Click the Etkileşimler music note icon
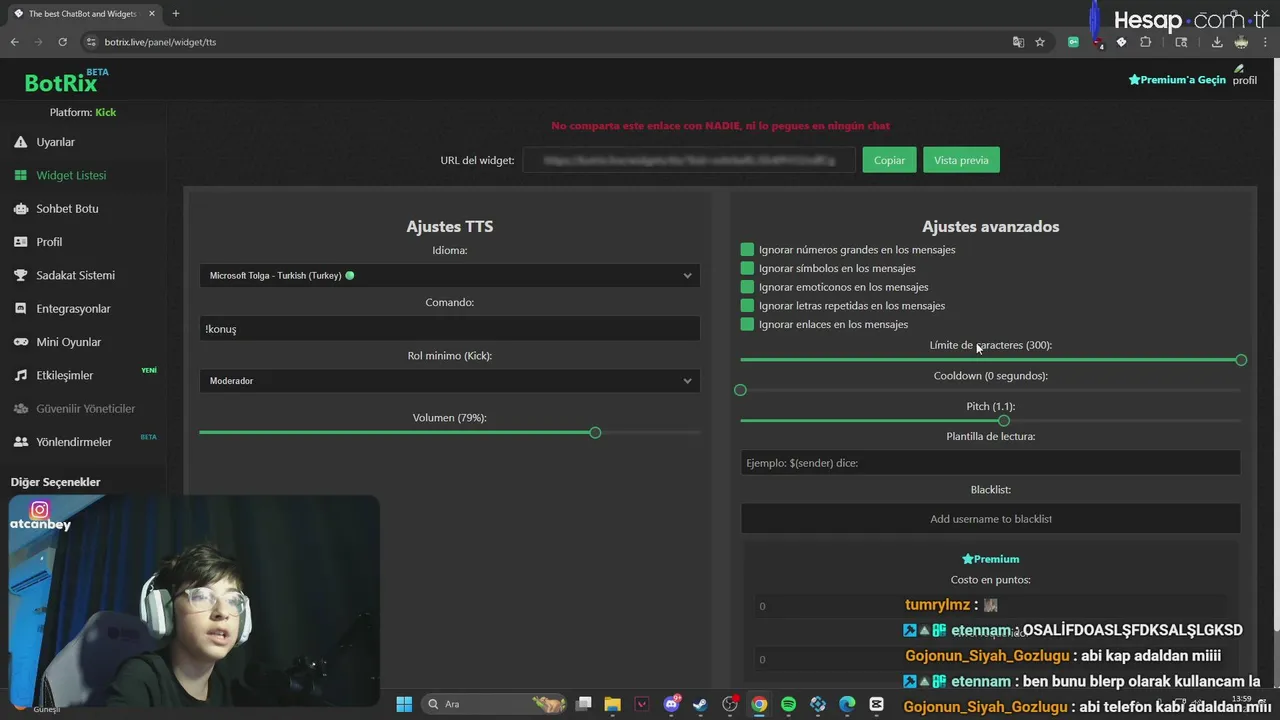Image resolution: width=1280 pixels, height=720 pixels. point(20,375)
